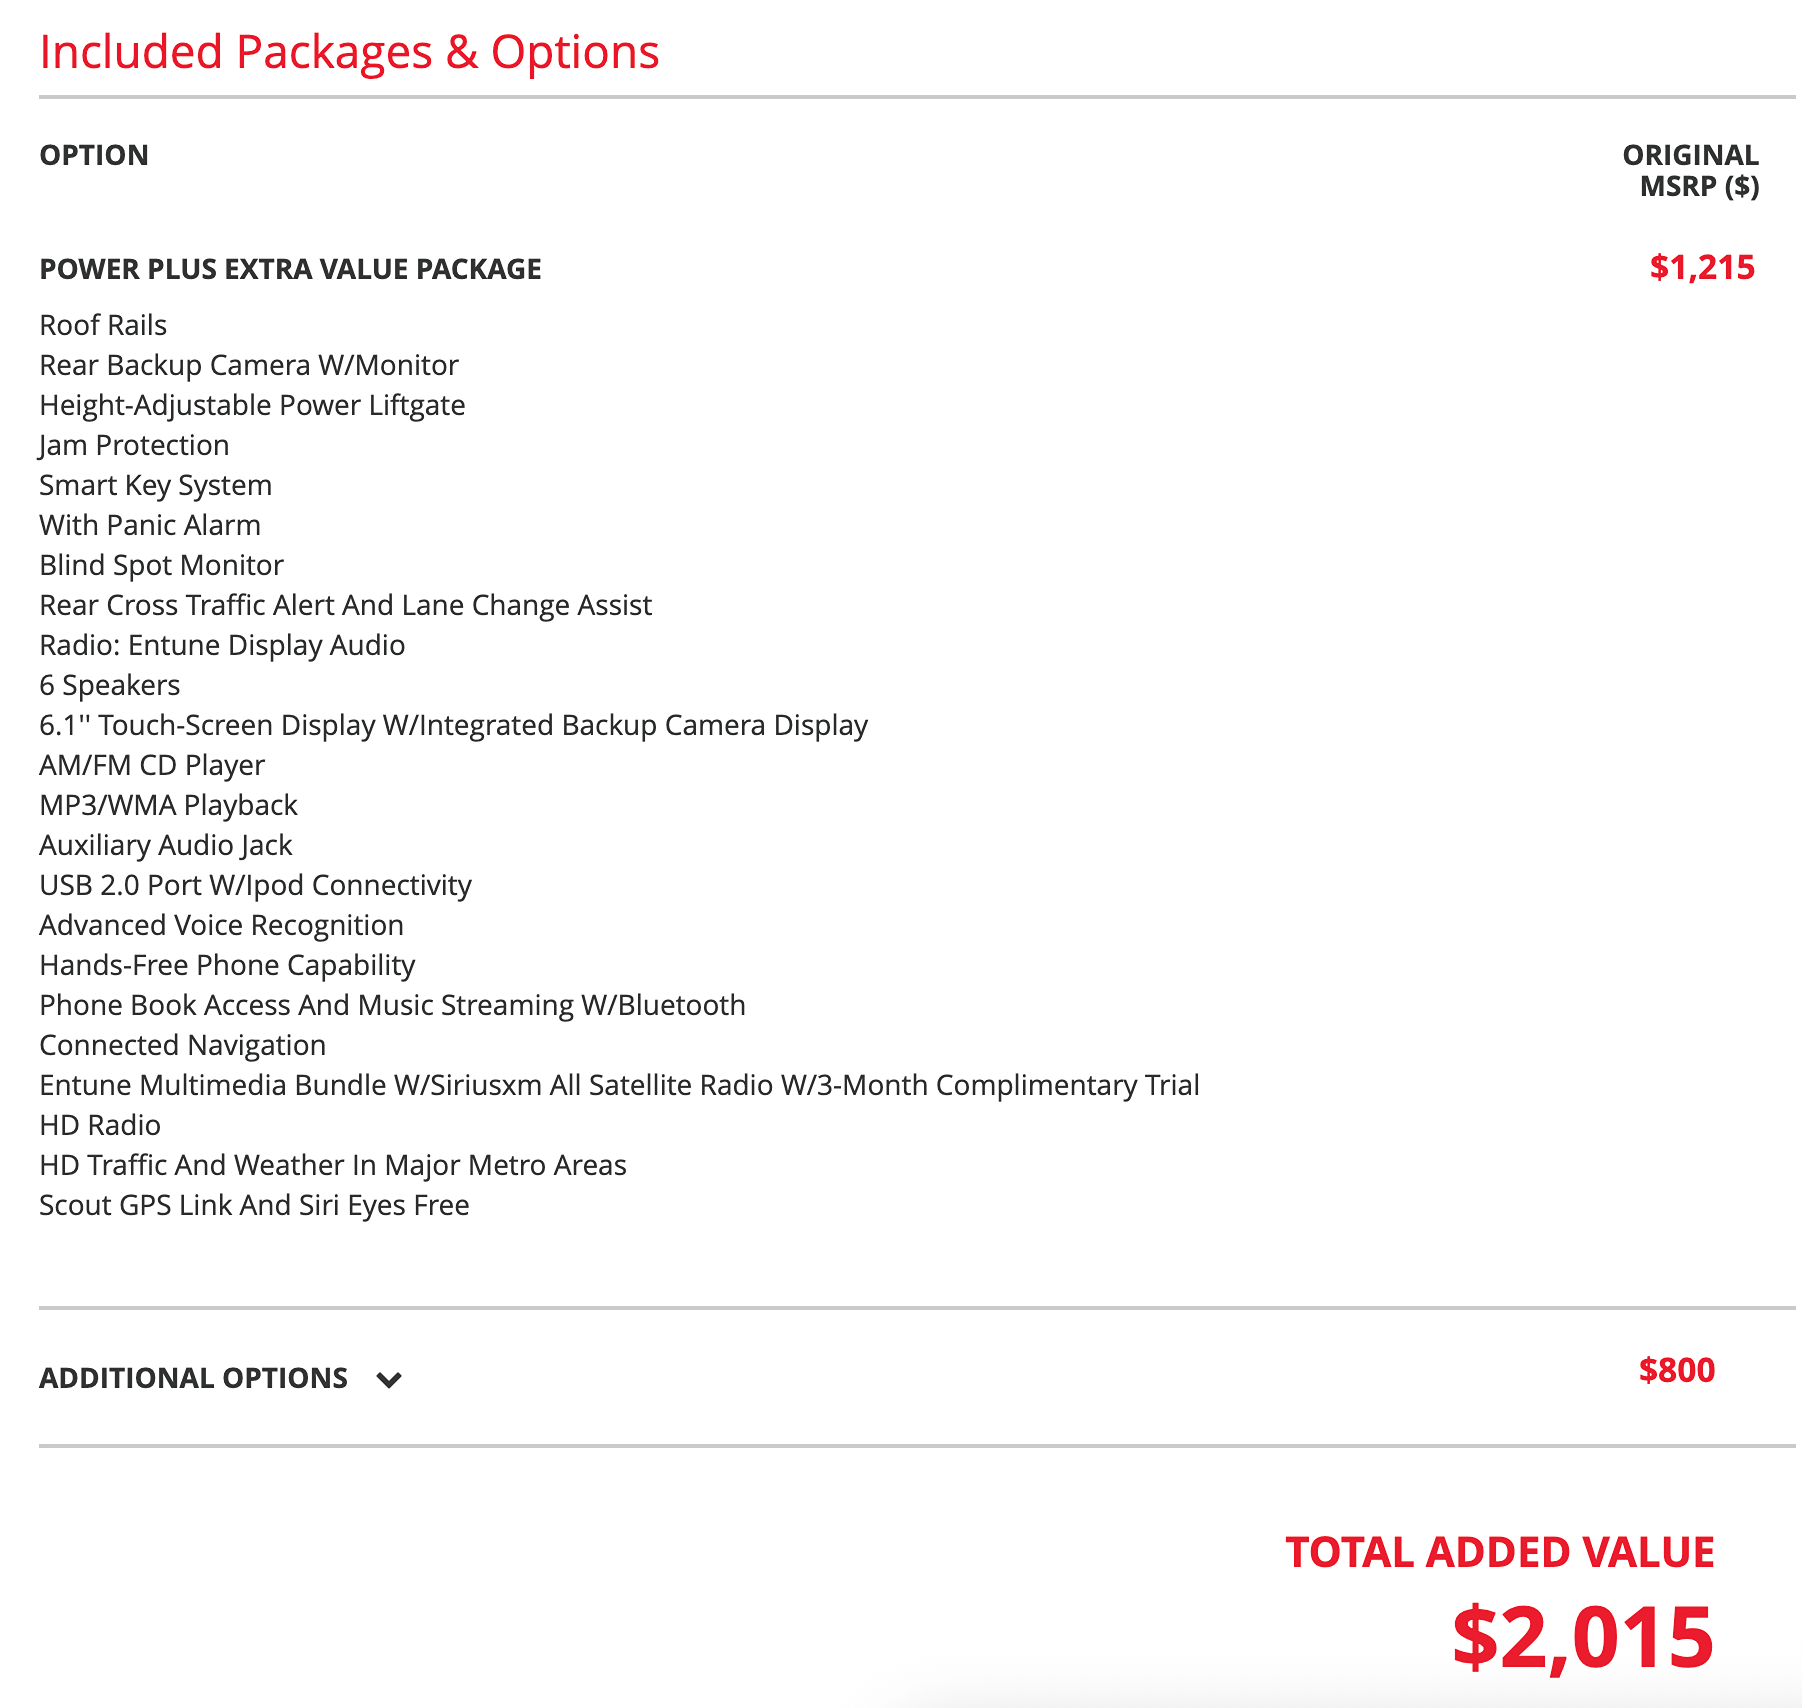Click the Included Packages & Options title
This screenshot has width=1802, height=1708.
pos(349,52)
